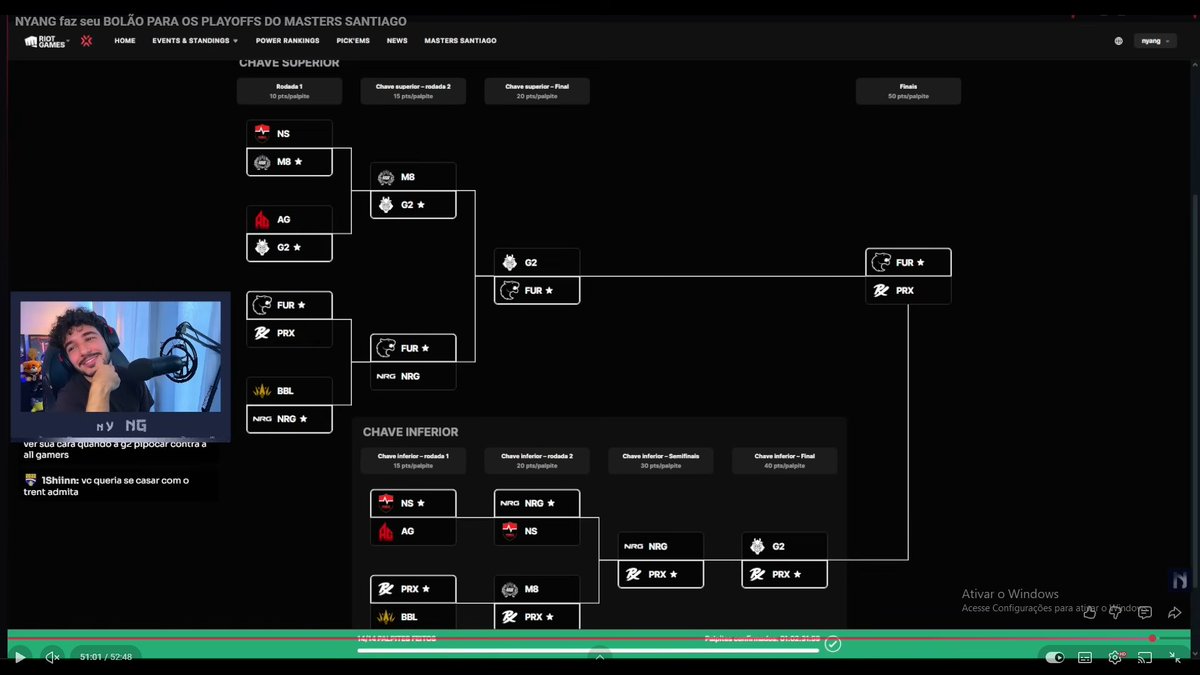This screenshot has width=1200, height=675.
Task: Like the video with the thumbs up icon
Action: [1089, 612]
